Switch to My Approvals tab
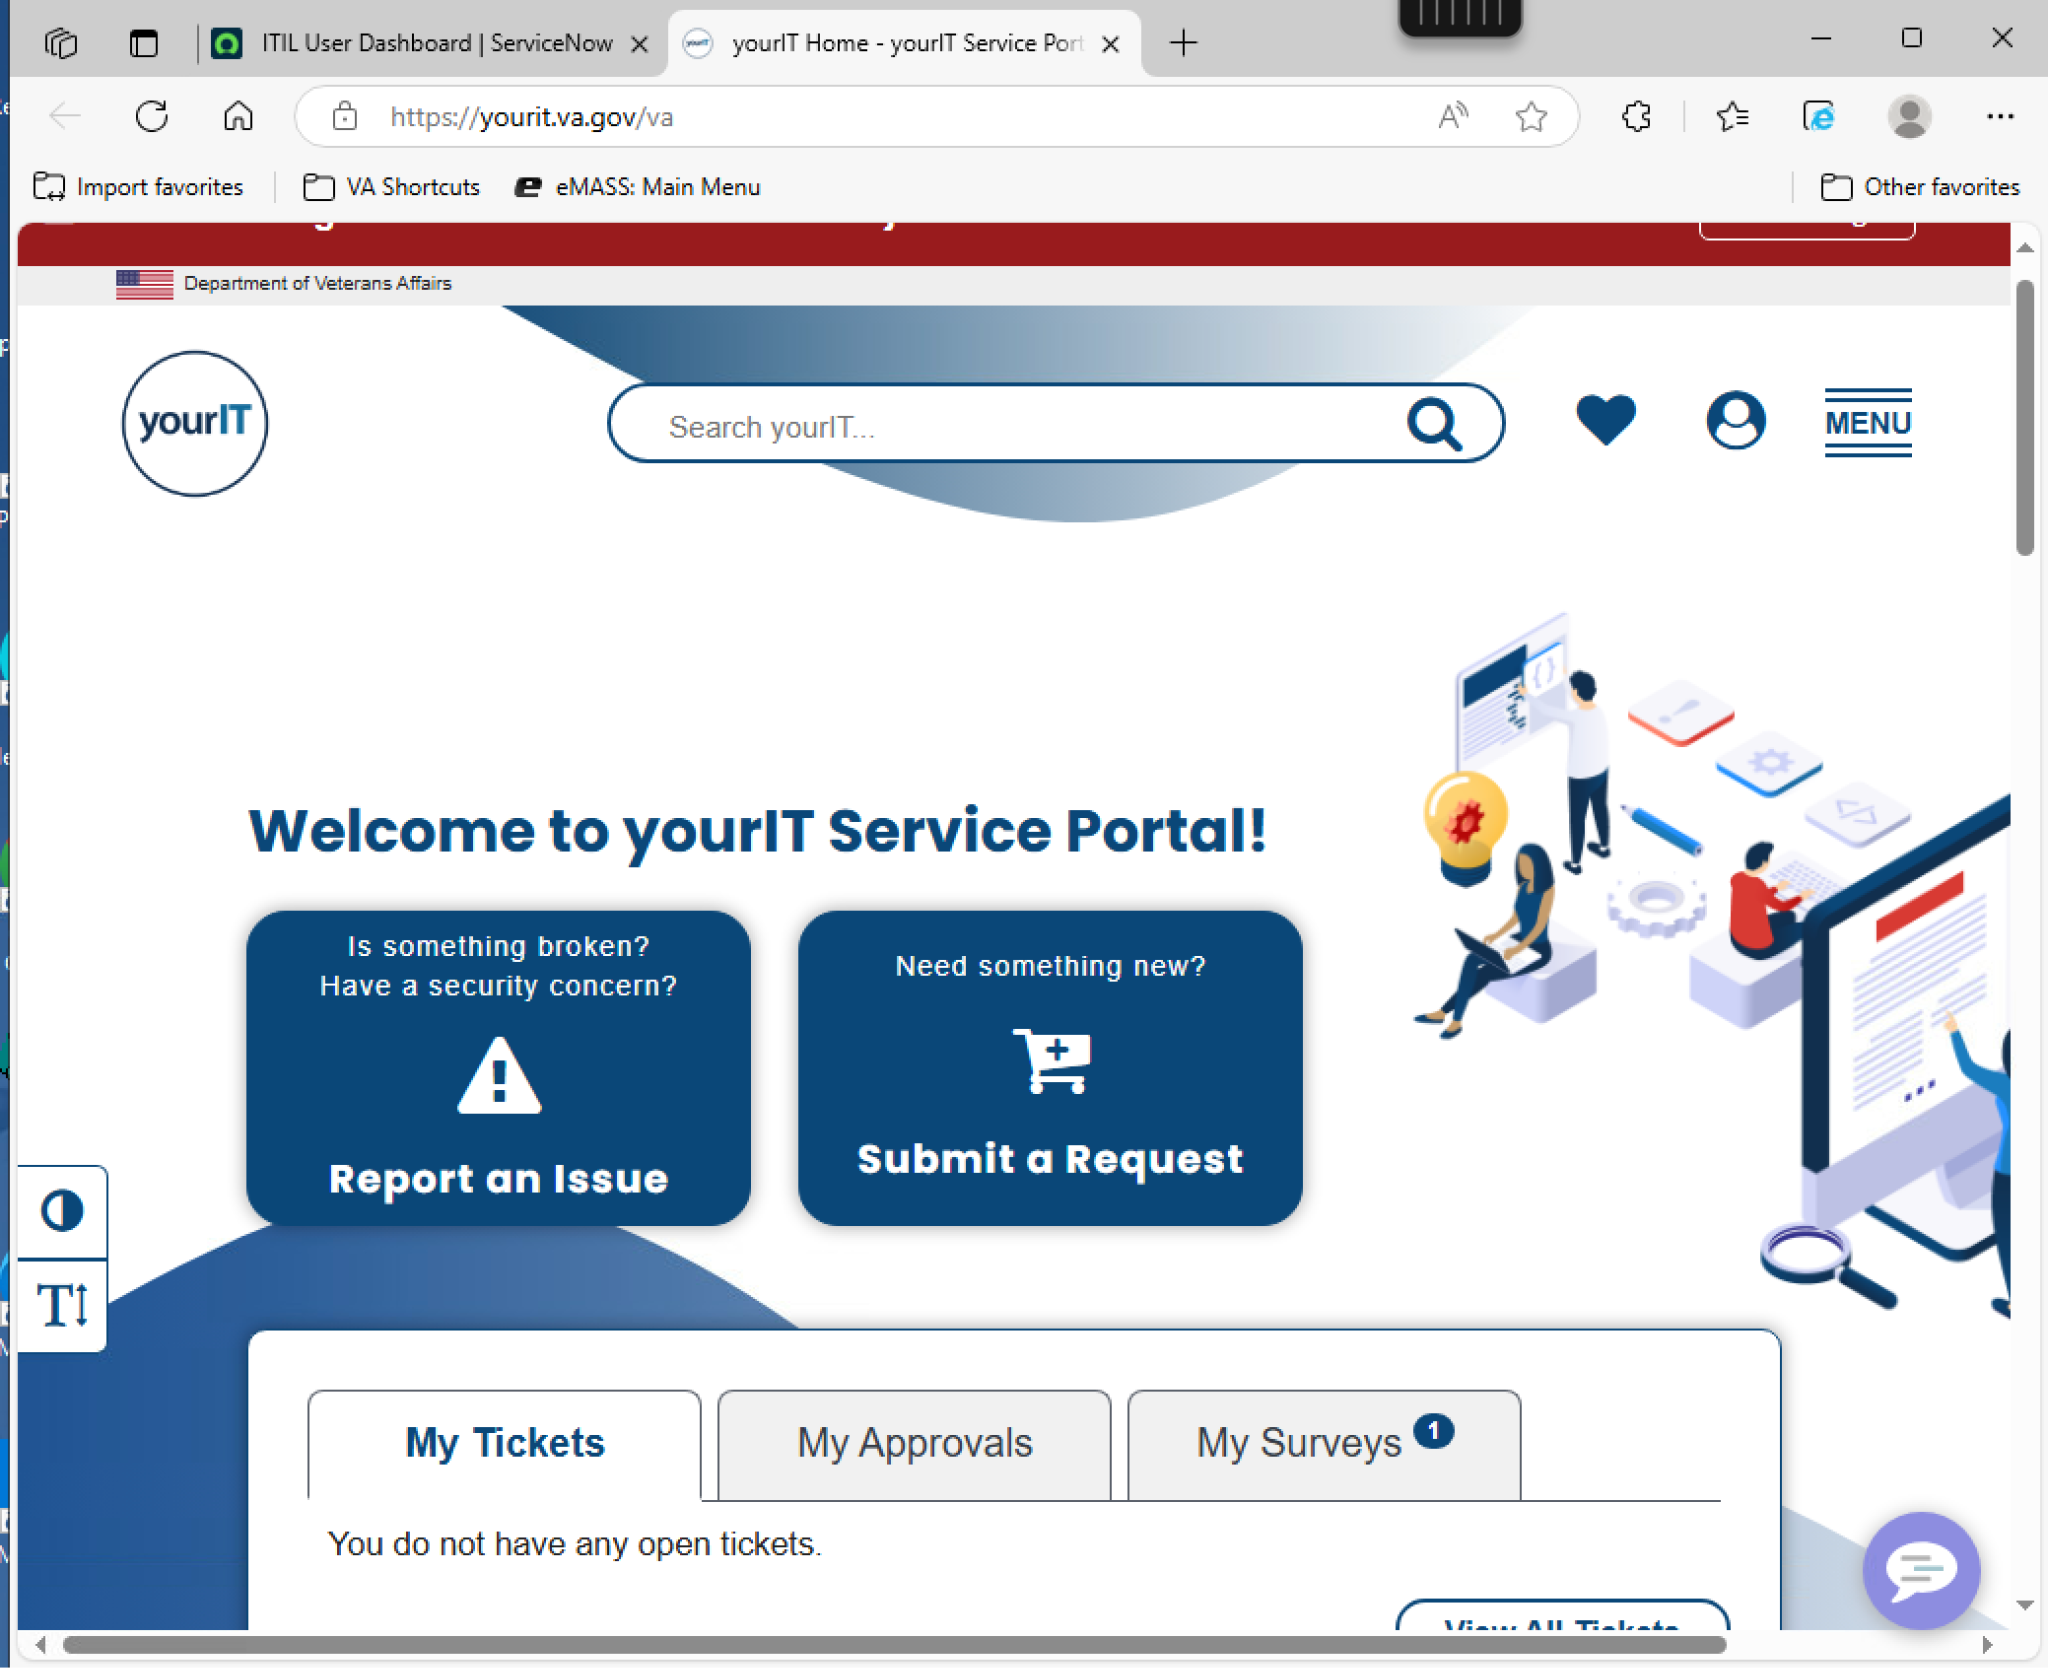The height and width of the screenshot is (1668, 2048). 914,1443
